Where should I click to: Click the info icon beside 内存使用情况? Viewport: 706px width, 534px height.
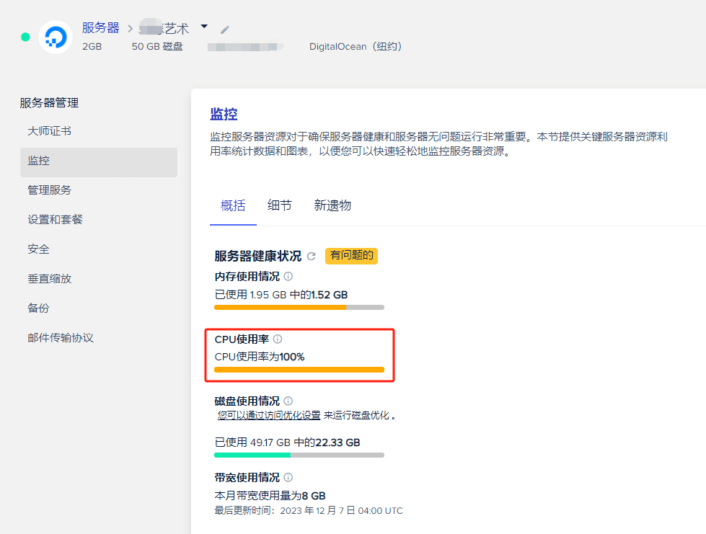pyautogui.click(x=288, y=276)
